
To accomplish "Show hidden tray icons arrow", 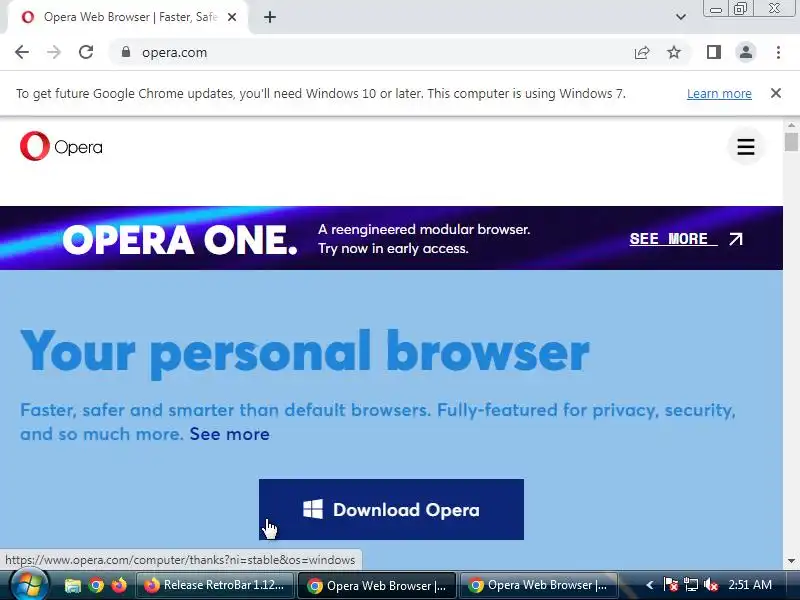I will pos(649,585).
